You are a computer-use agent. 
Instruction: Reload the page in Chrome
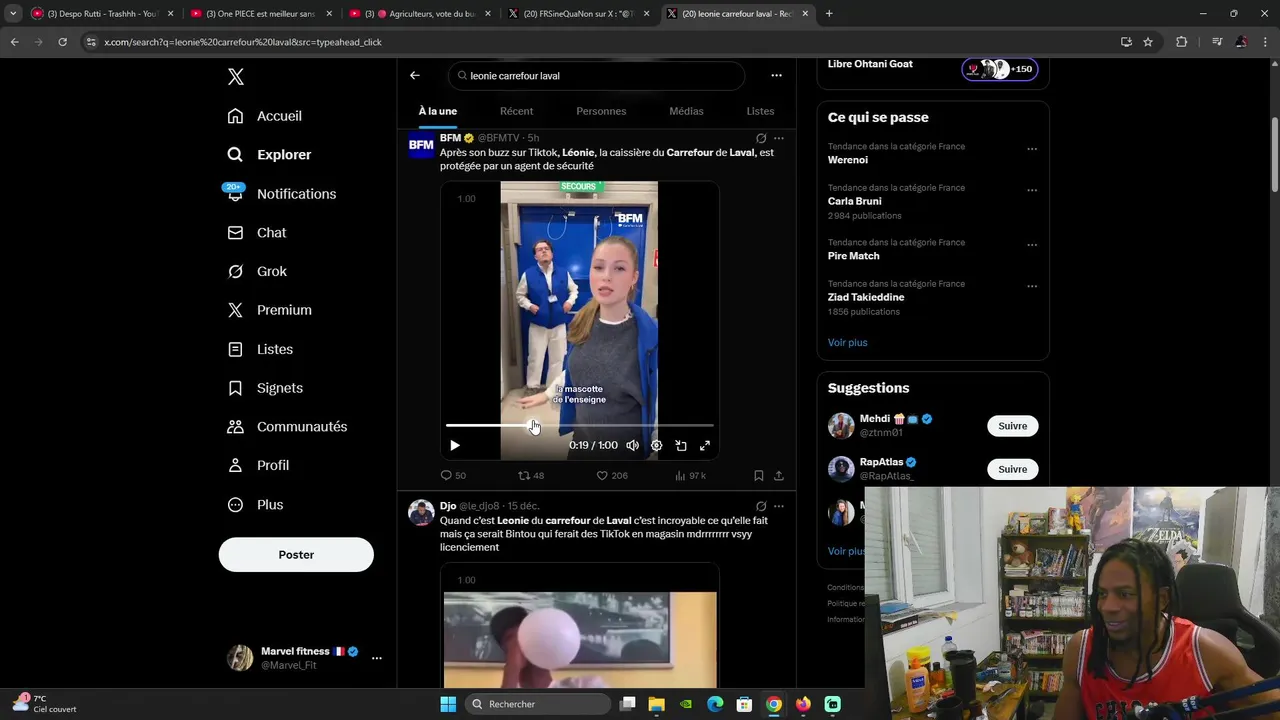tap(62, 42)
